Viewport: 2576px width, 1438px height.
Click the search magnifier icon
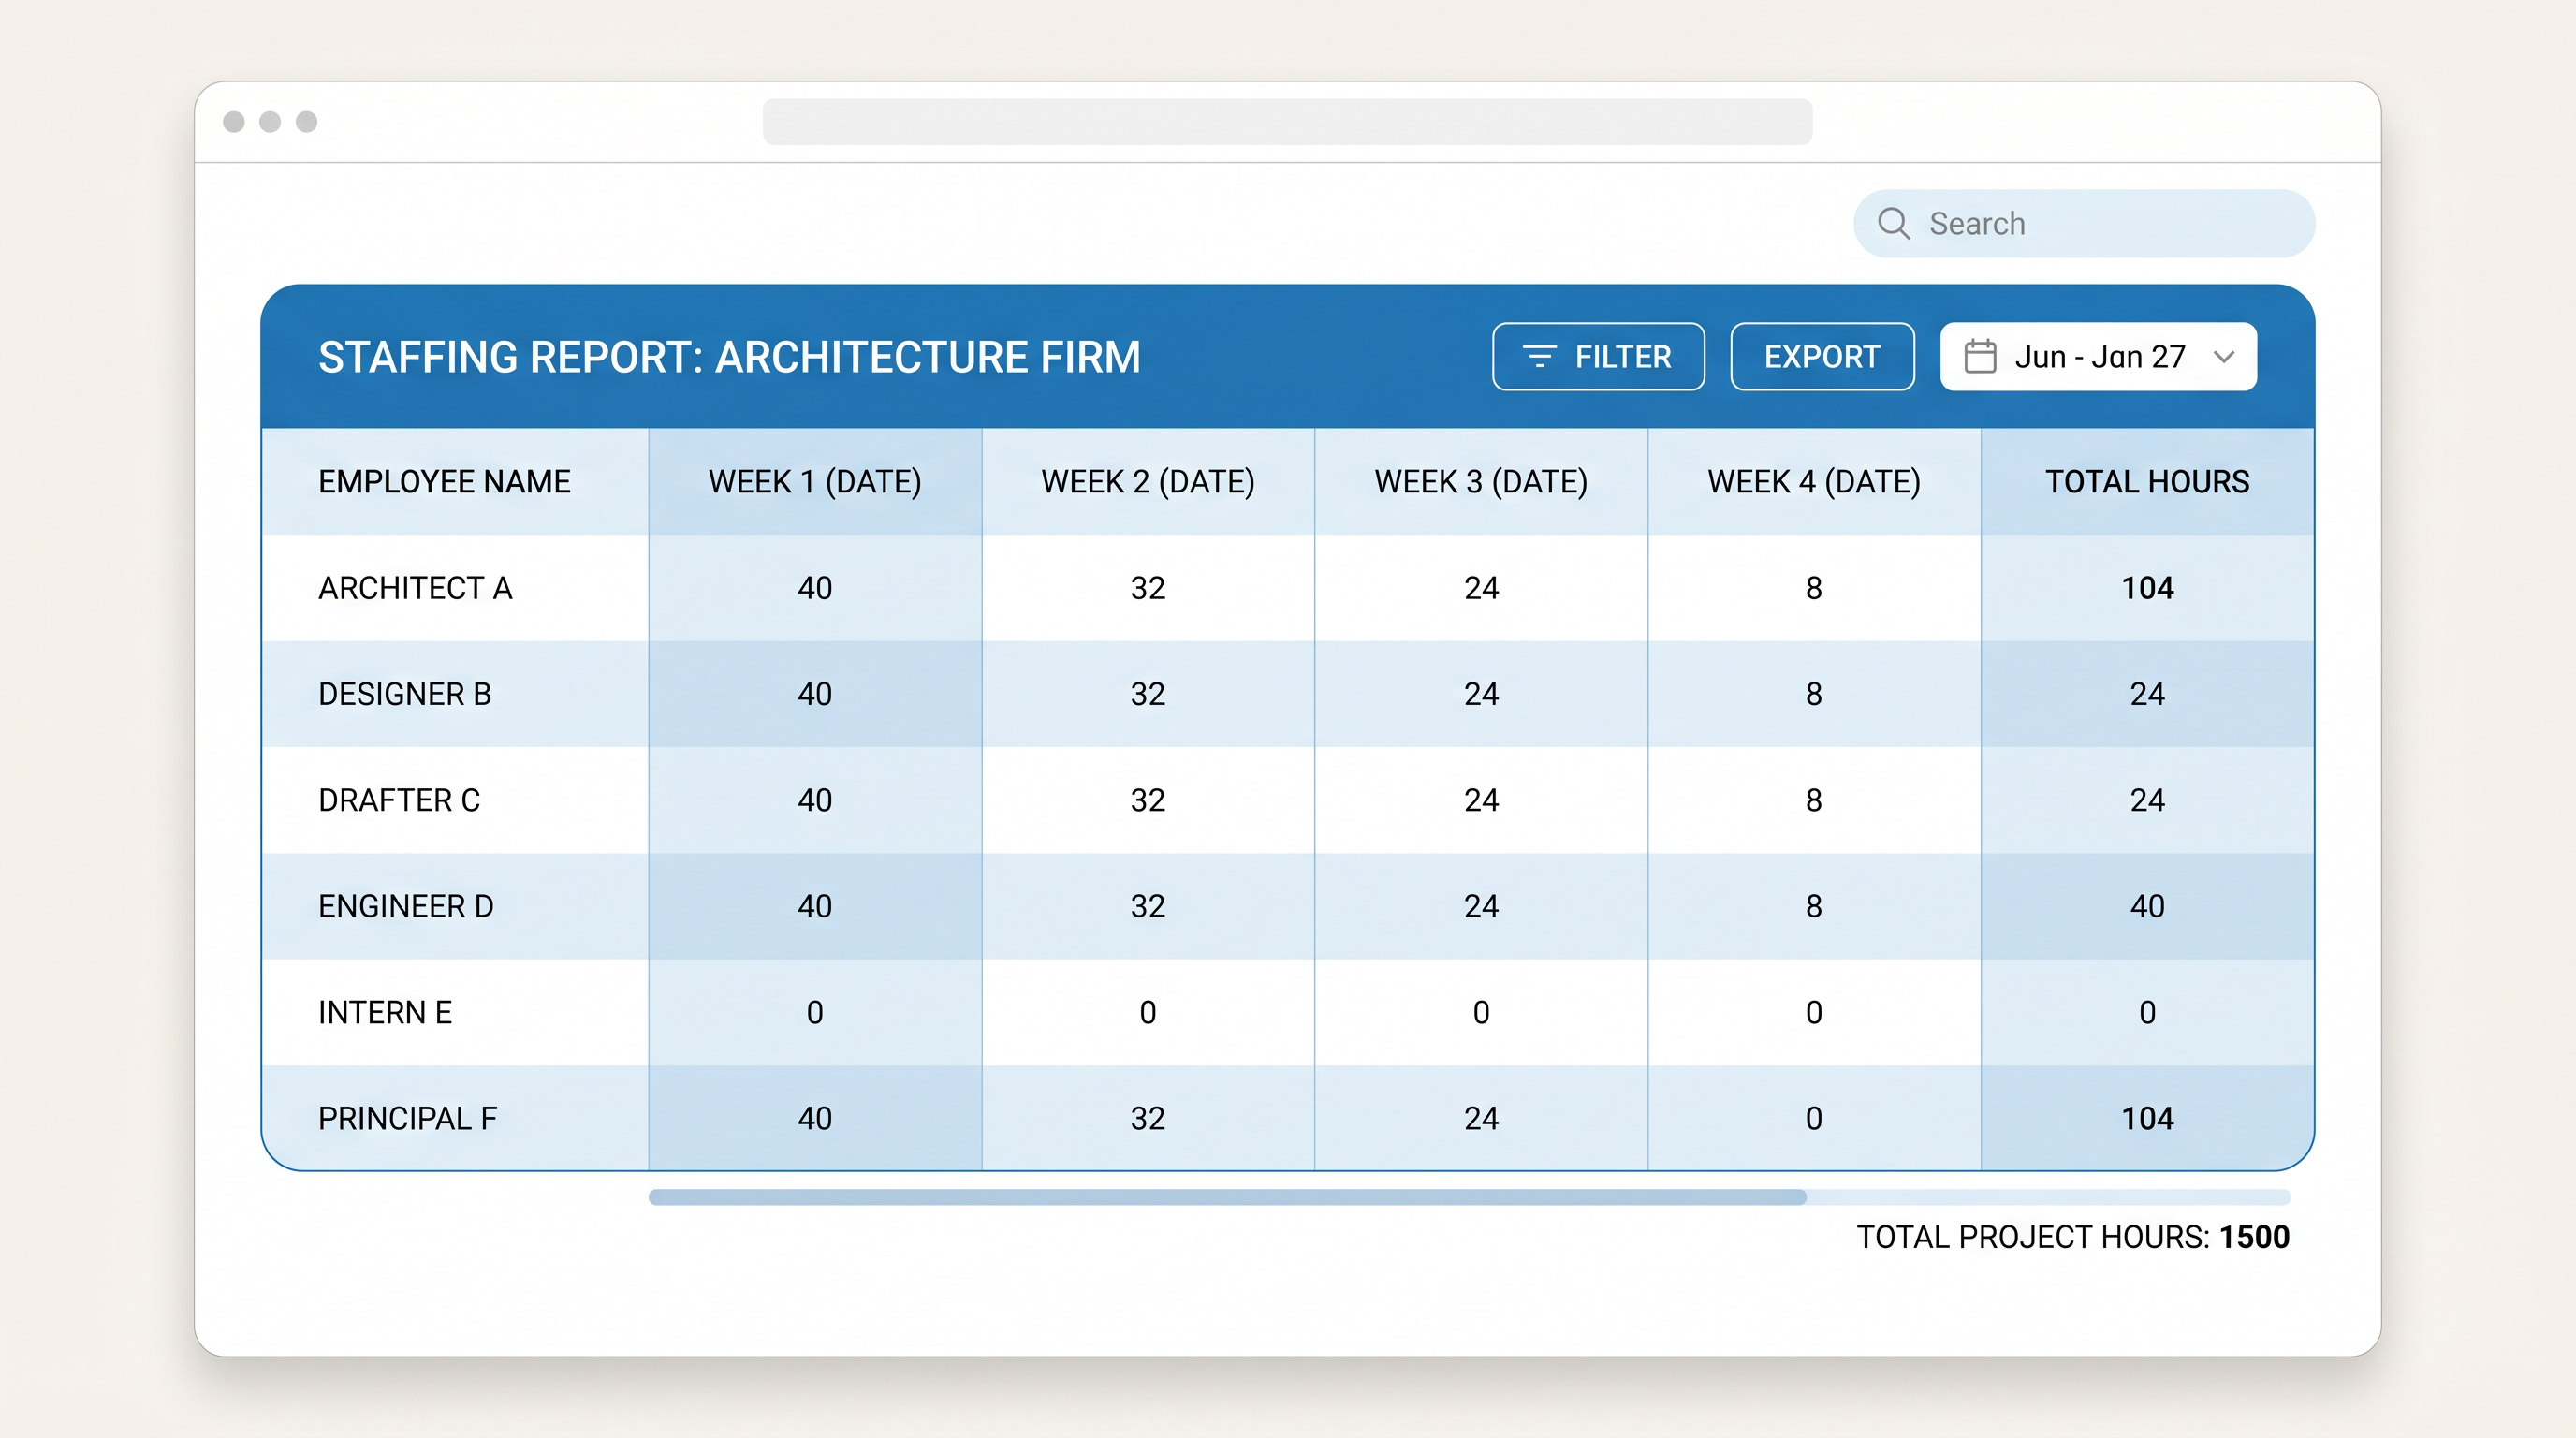(1896, 222)
